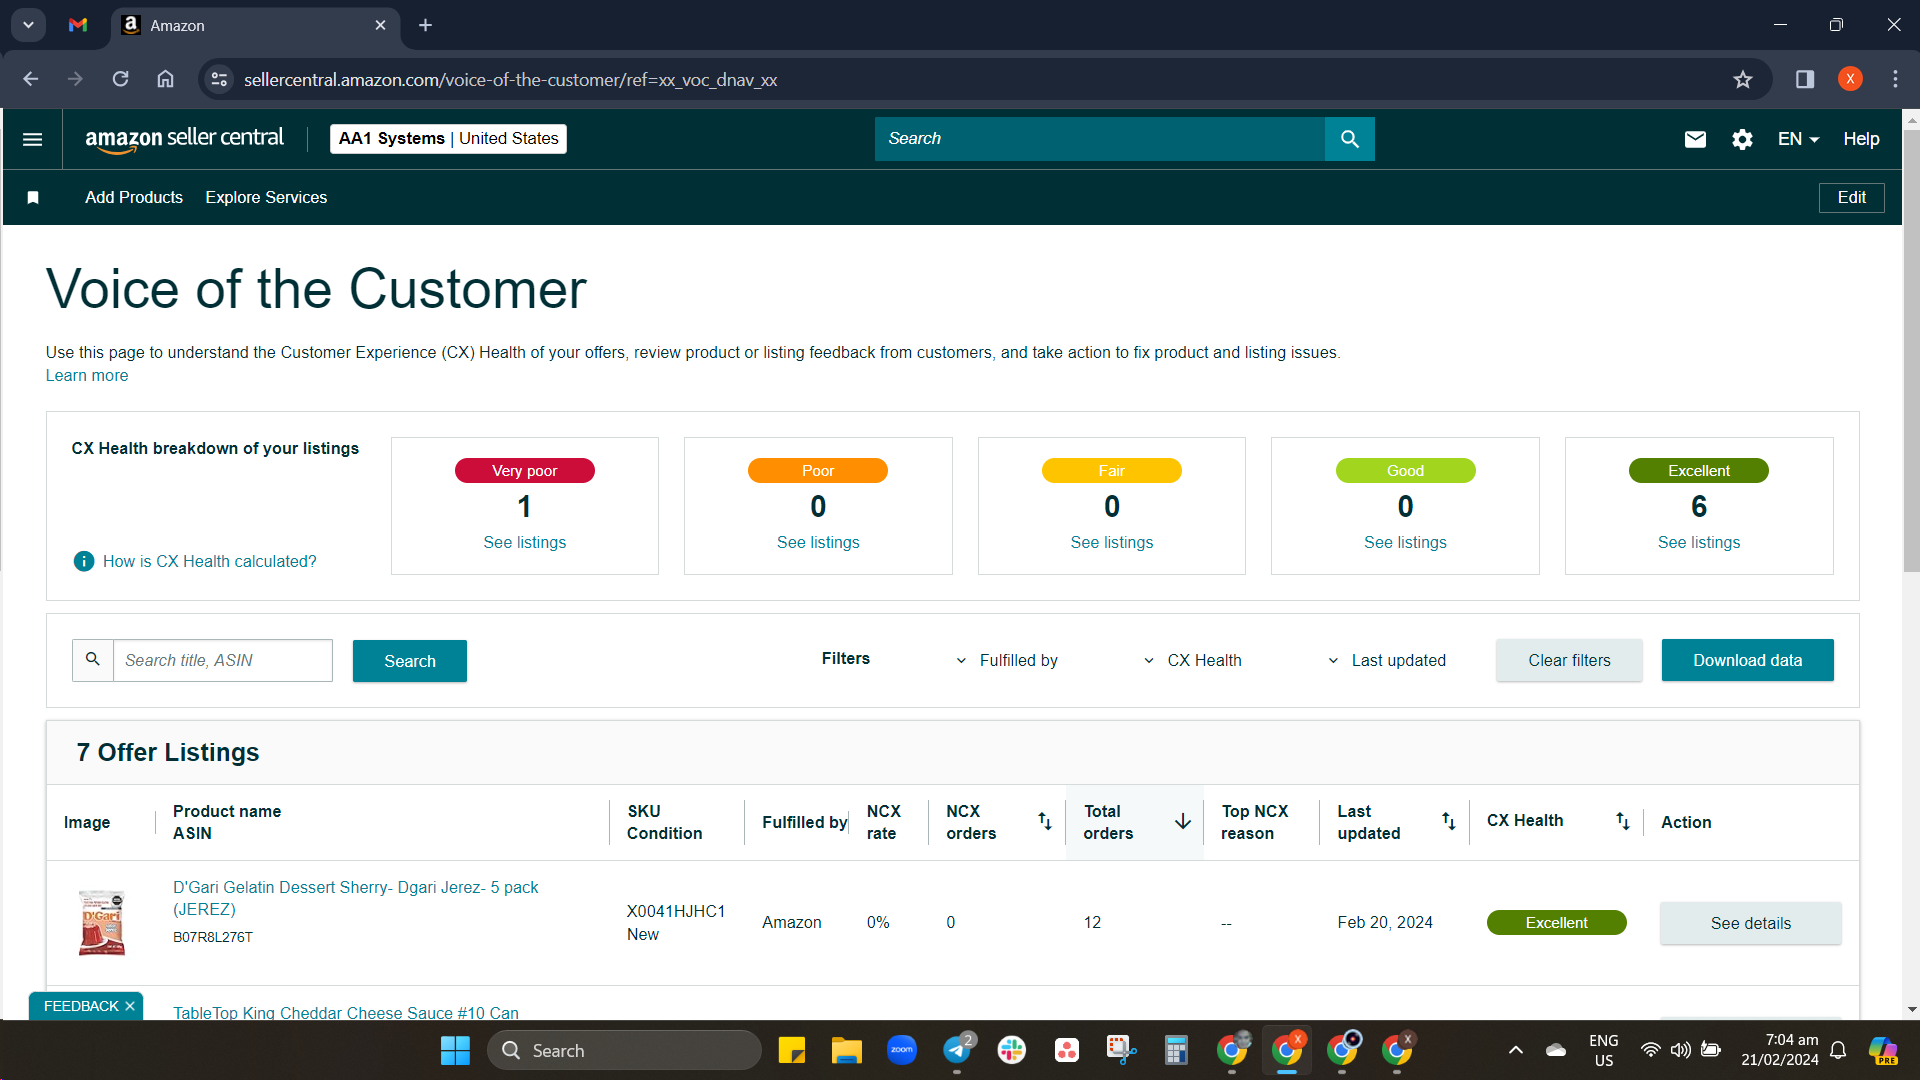Open How is CX Health calculated link

click(x=210, y=561)
